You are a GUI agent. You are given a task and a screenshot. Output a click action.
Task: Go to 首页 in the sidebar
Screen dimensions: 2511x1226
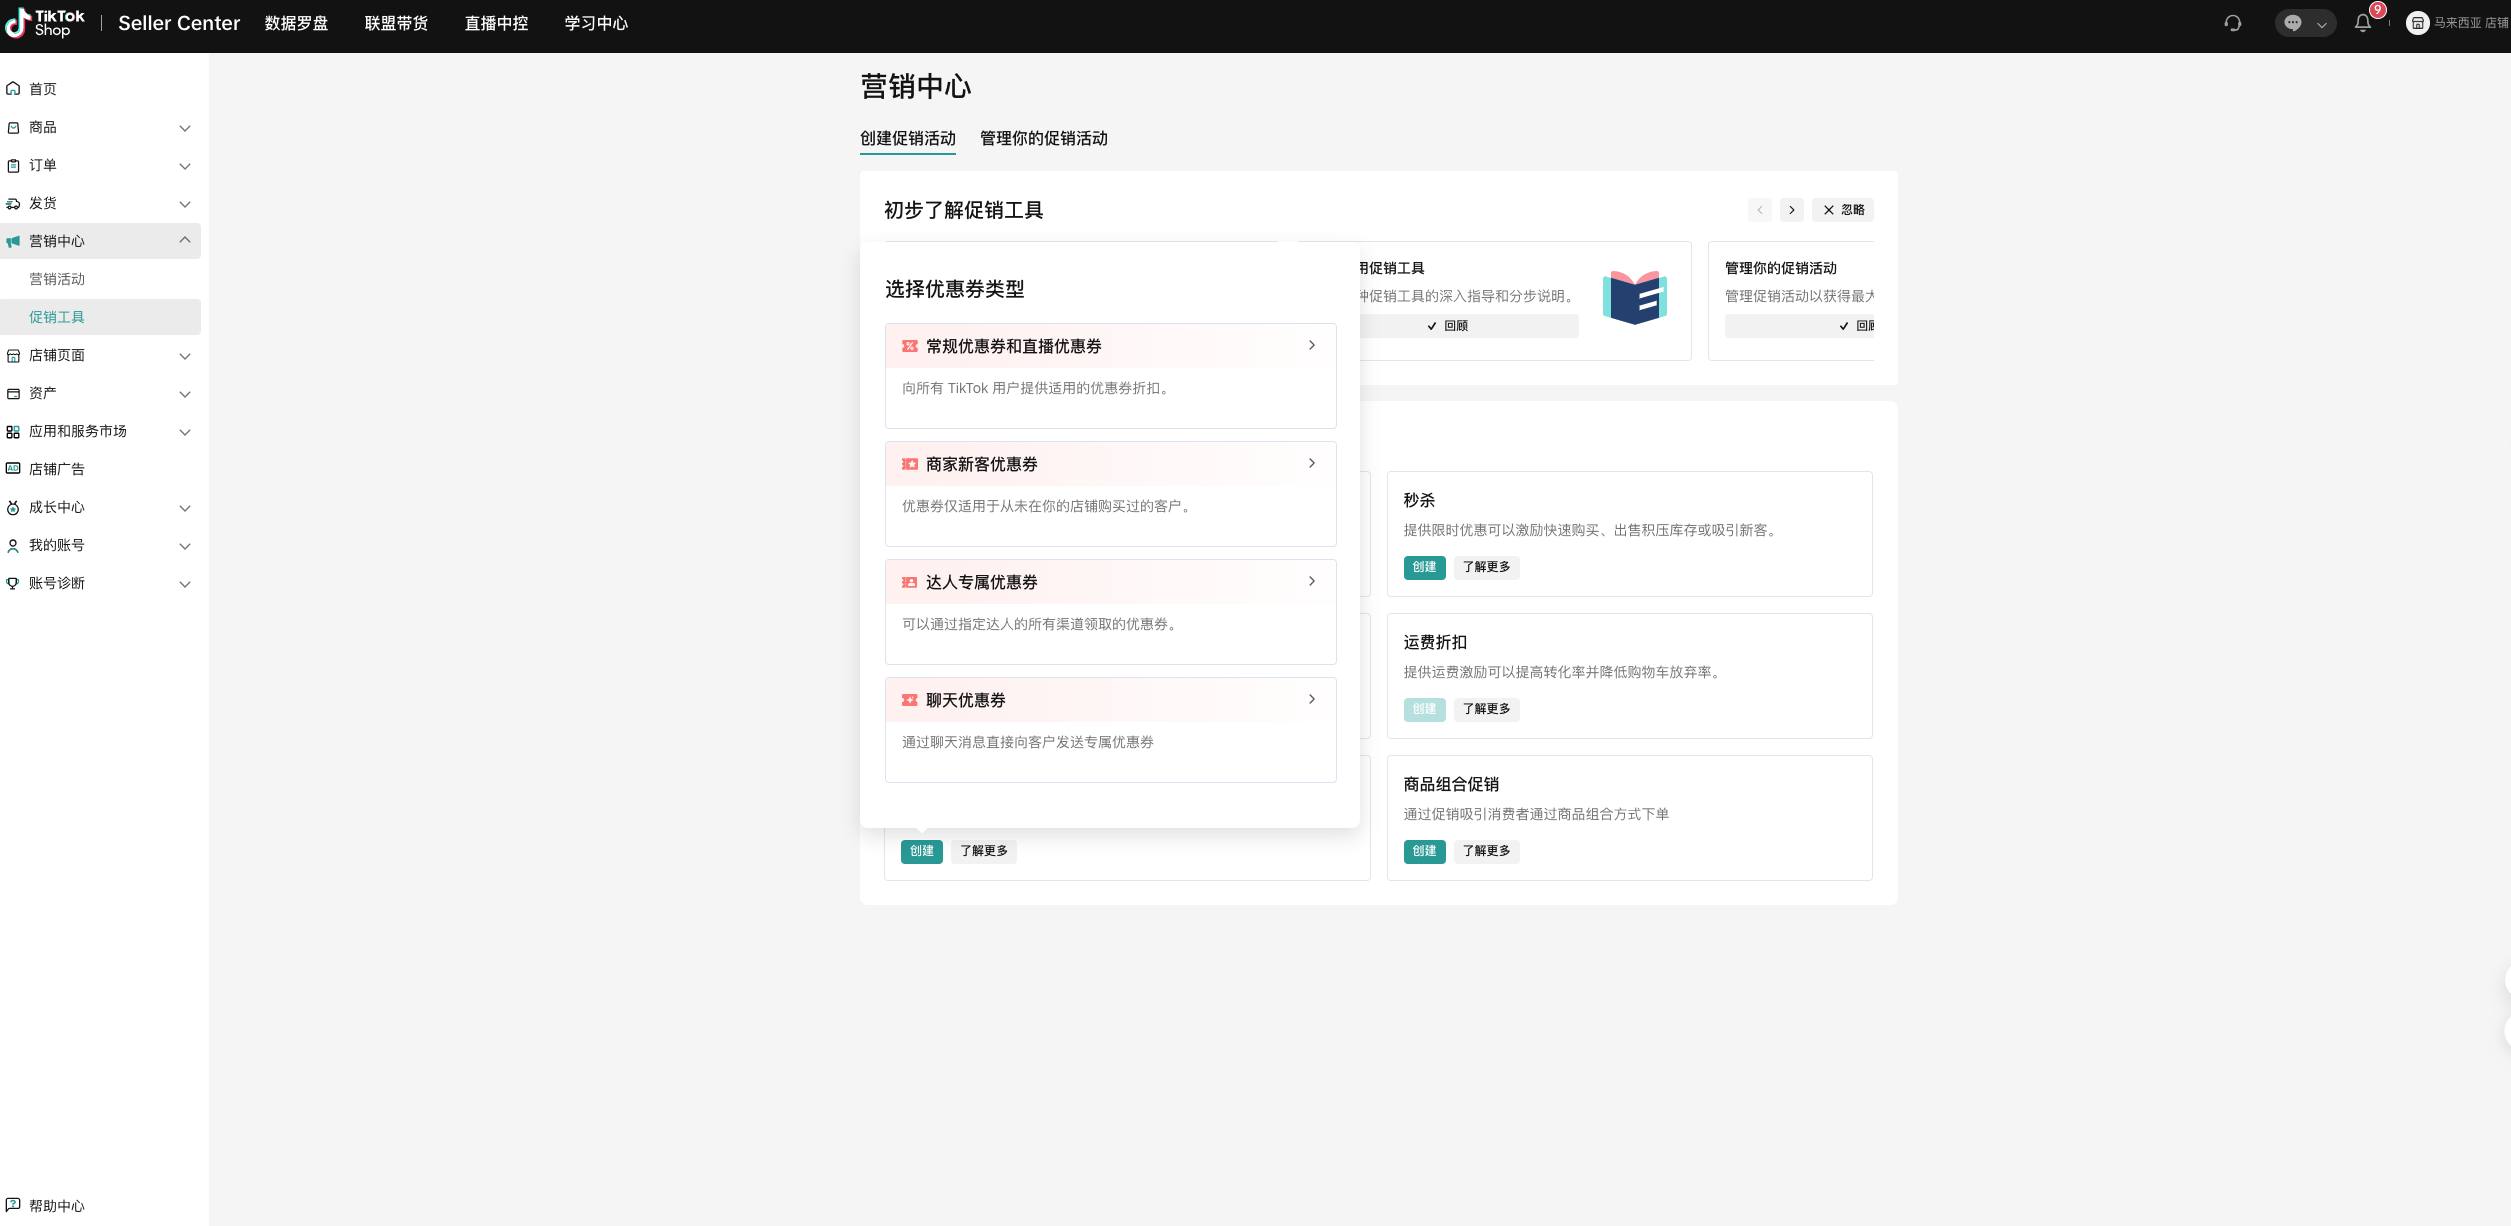(43, 89)
